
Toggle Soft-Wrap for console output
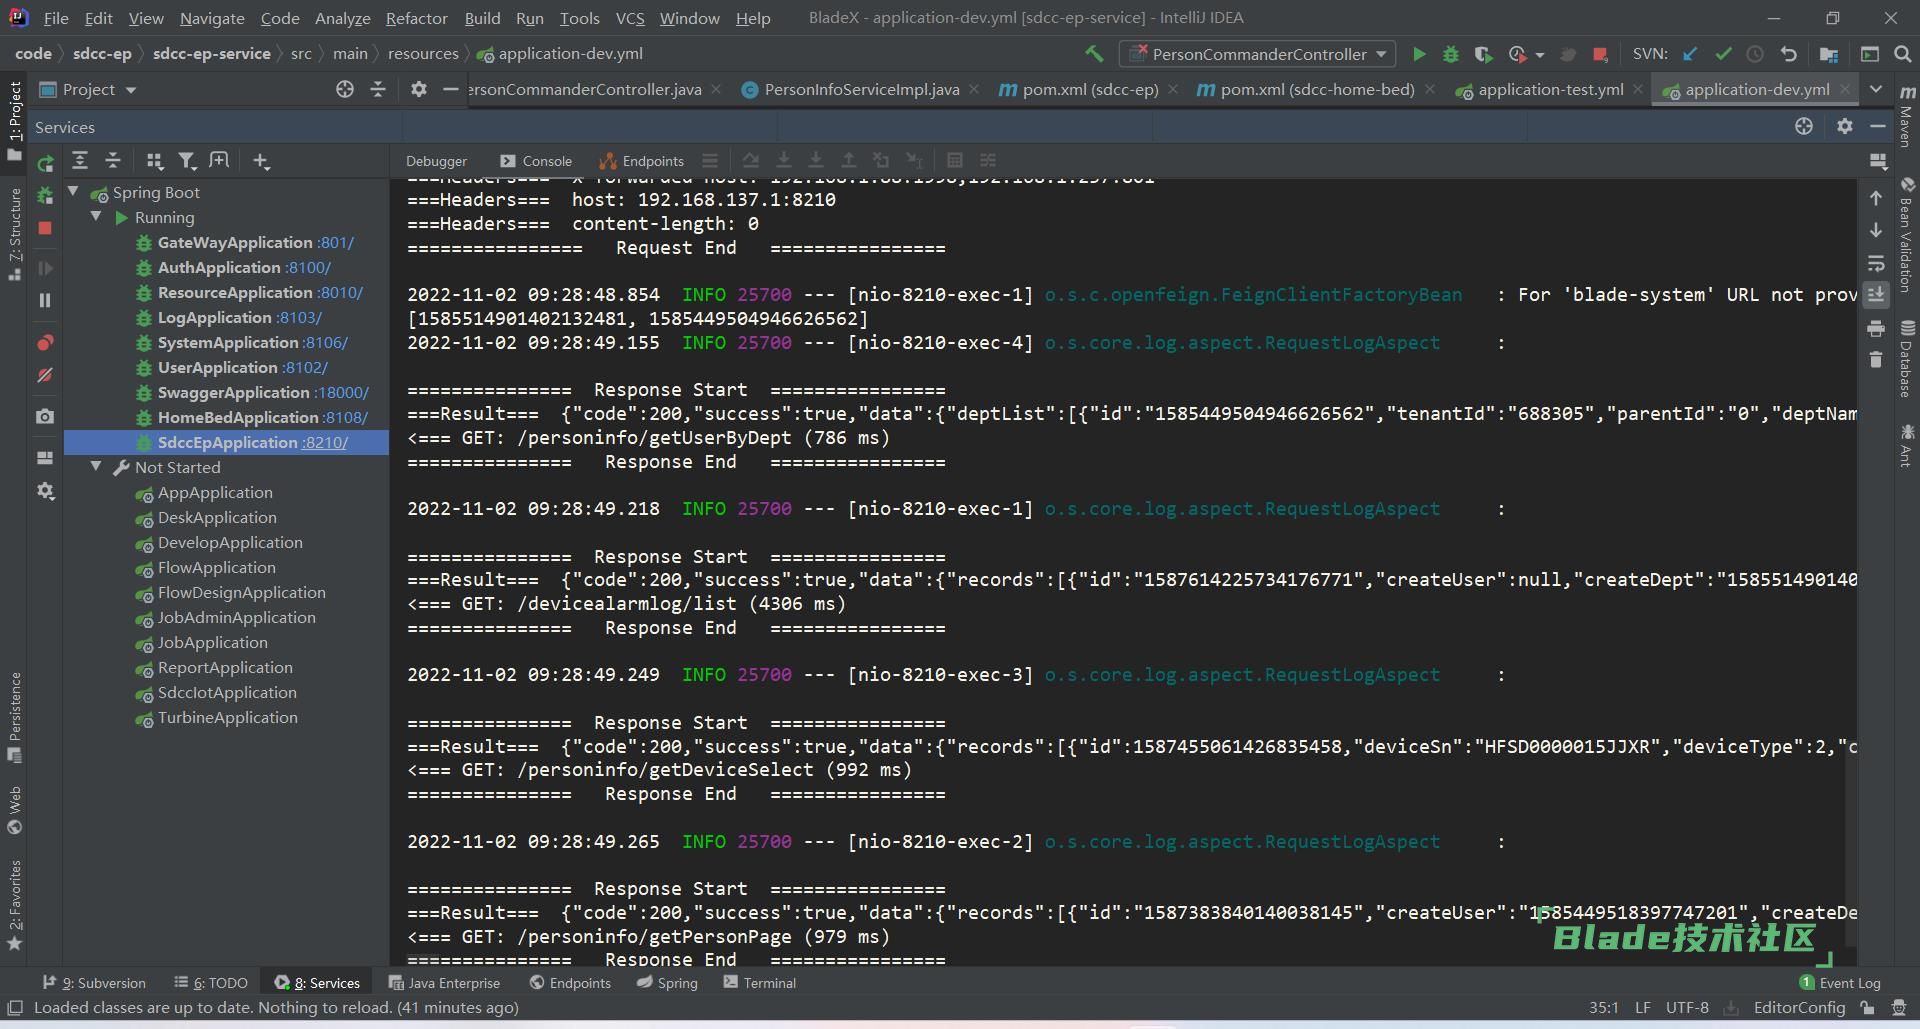tap(1876, 263)
